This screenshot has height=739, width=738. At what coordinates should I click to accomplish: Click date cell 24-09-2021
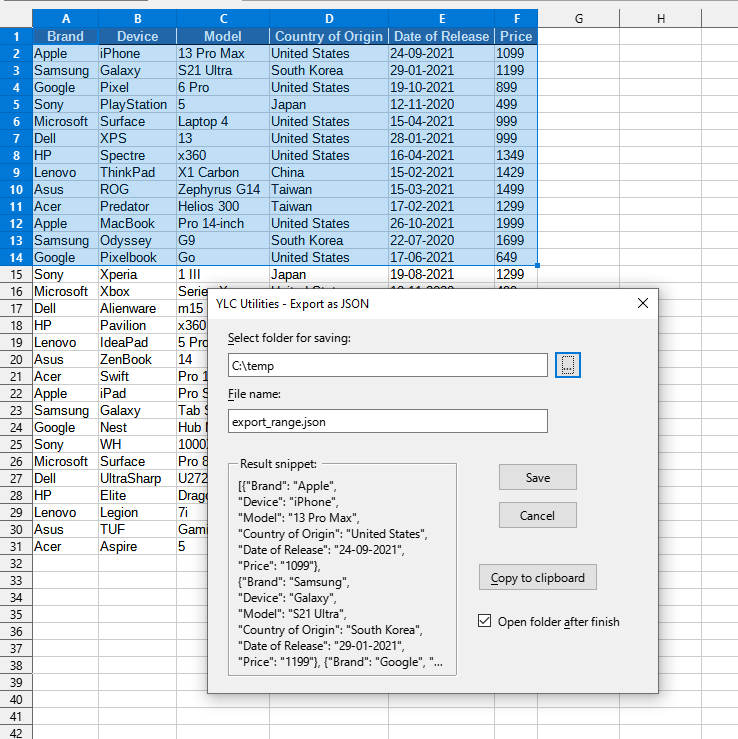[442, 53]
